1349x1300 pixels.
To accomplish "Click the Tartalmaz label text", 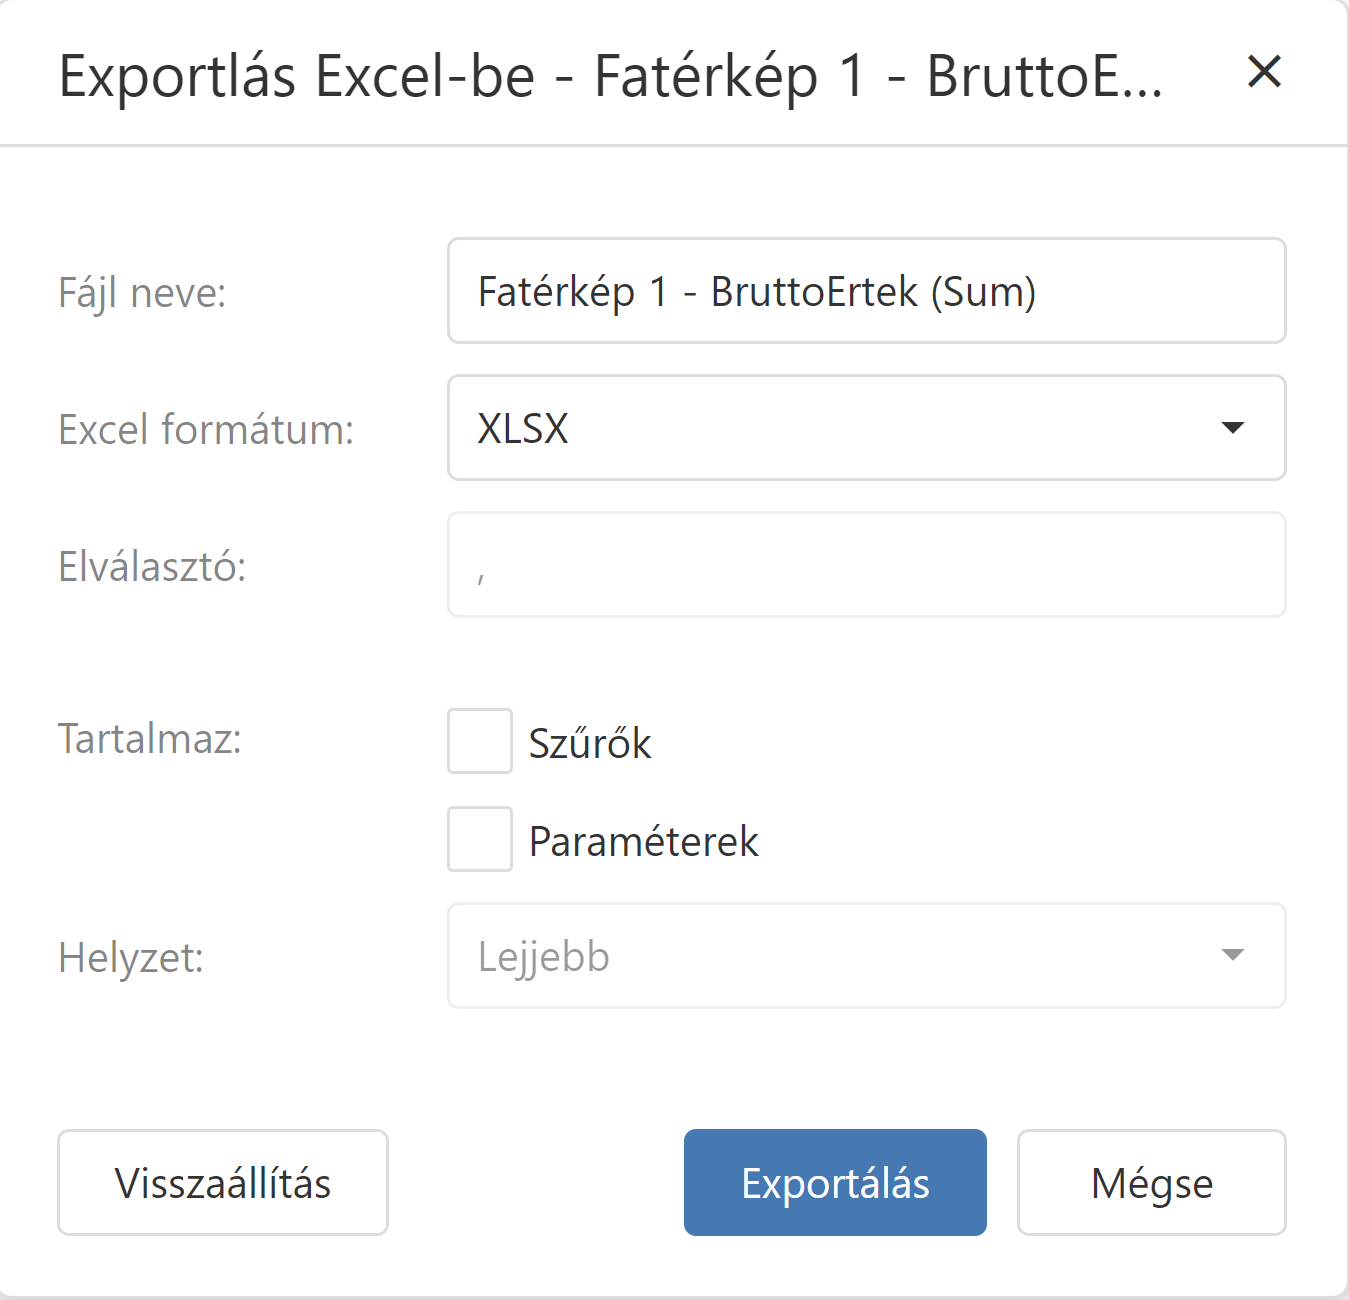I will (150, 739).
